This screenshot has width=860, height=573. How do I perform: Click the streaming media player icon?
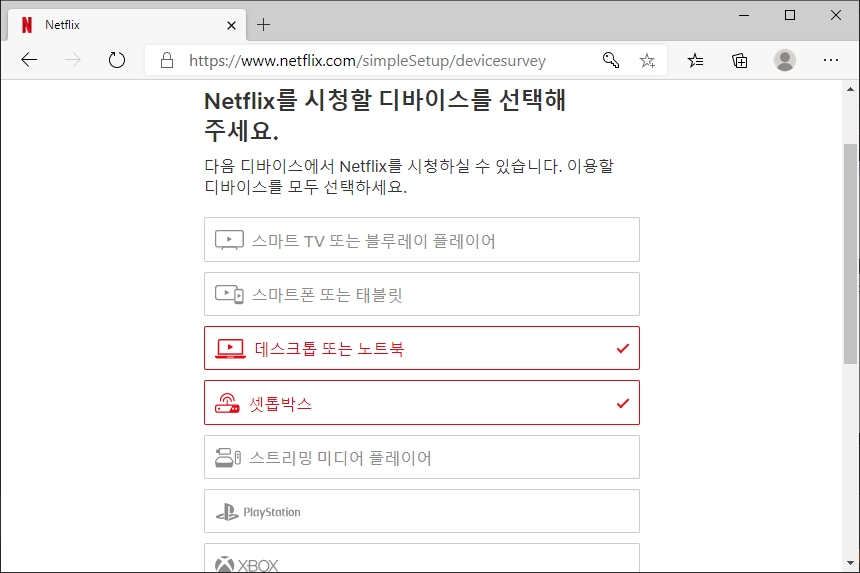228,457
